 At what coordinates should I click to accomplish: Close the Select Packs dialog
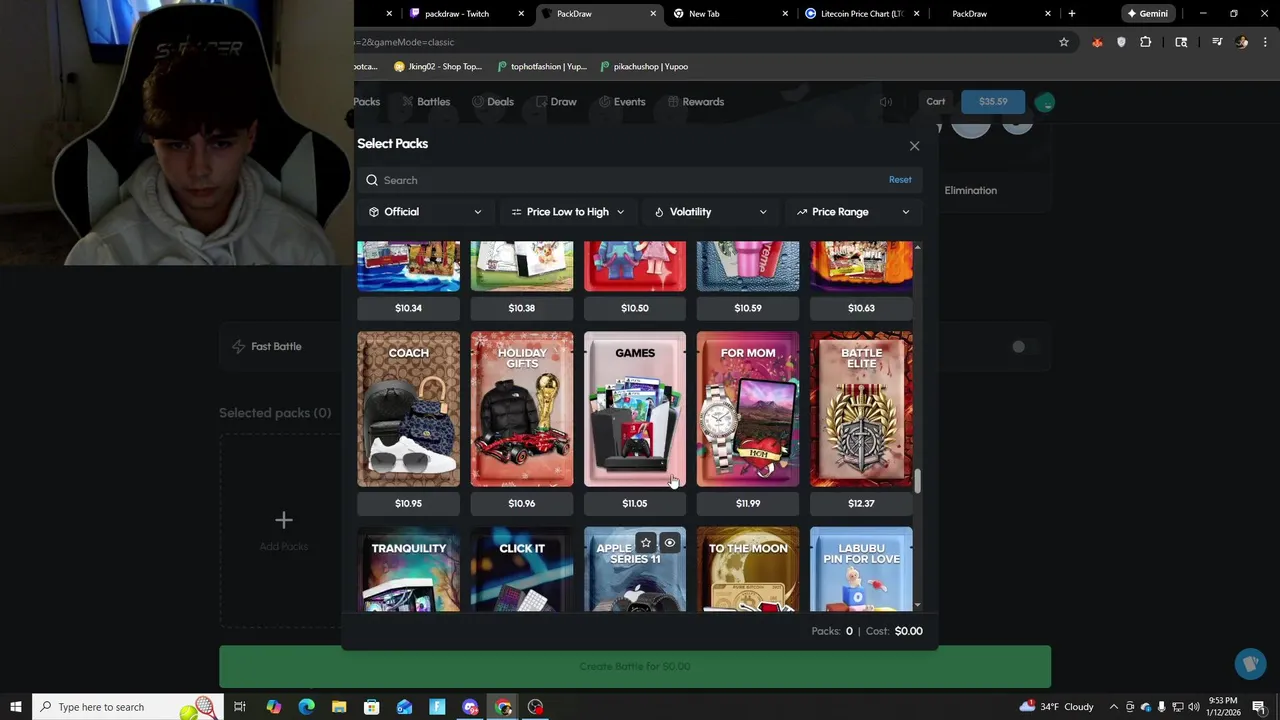click(914, 146)
